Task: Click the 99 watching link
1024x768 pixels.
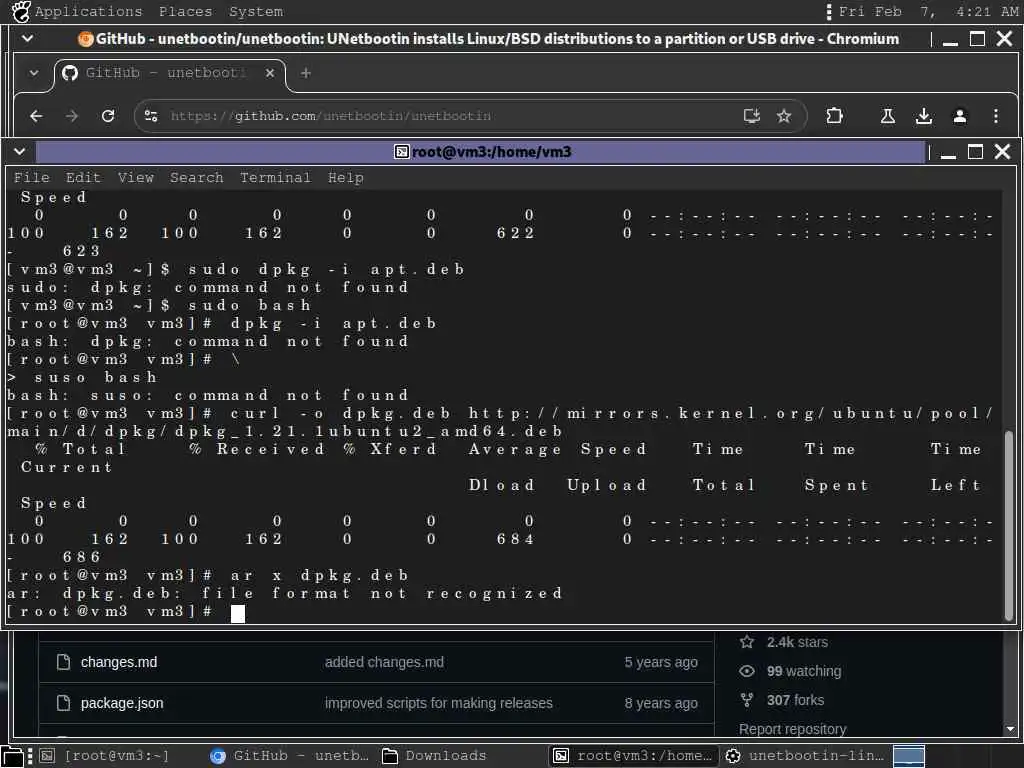Action: point(804,671)
